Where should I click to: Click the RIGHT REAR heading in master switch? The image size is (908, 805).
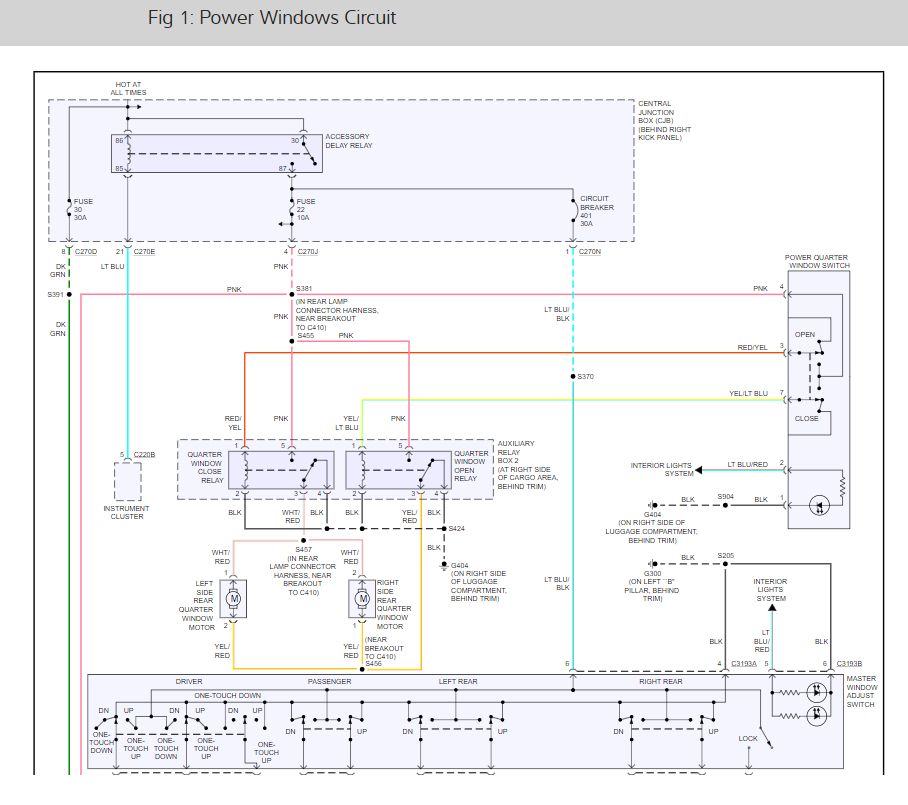click(x=661, y=682)
